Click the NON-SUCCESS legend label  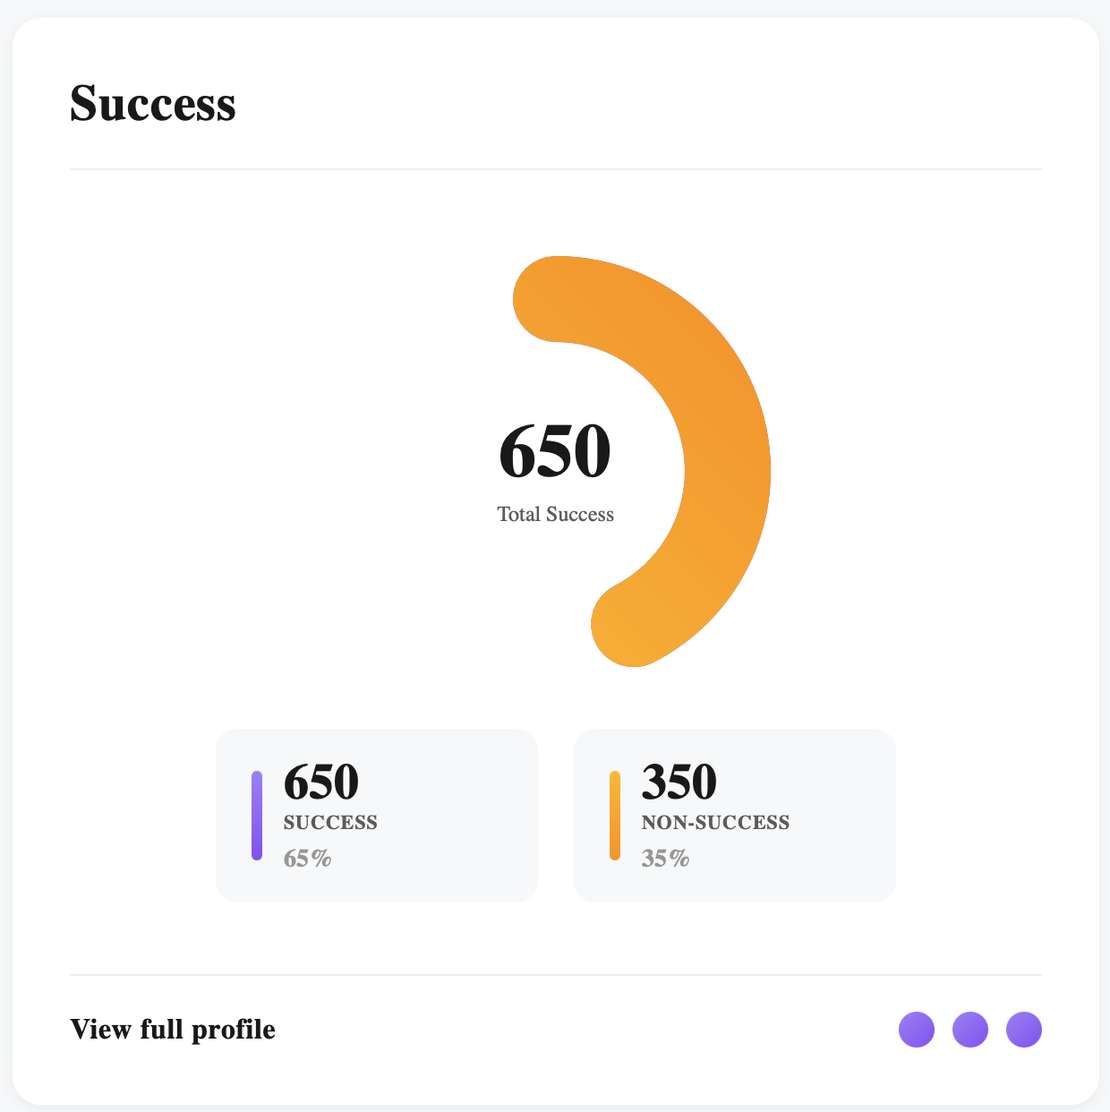715,823
